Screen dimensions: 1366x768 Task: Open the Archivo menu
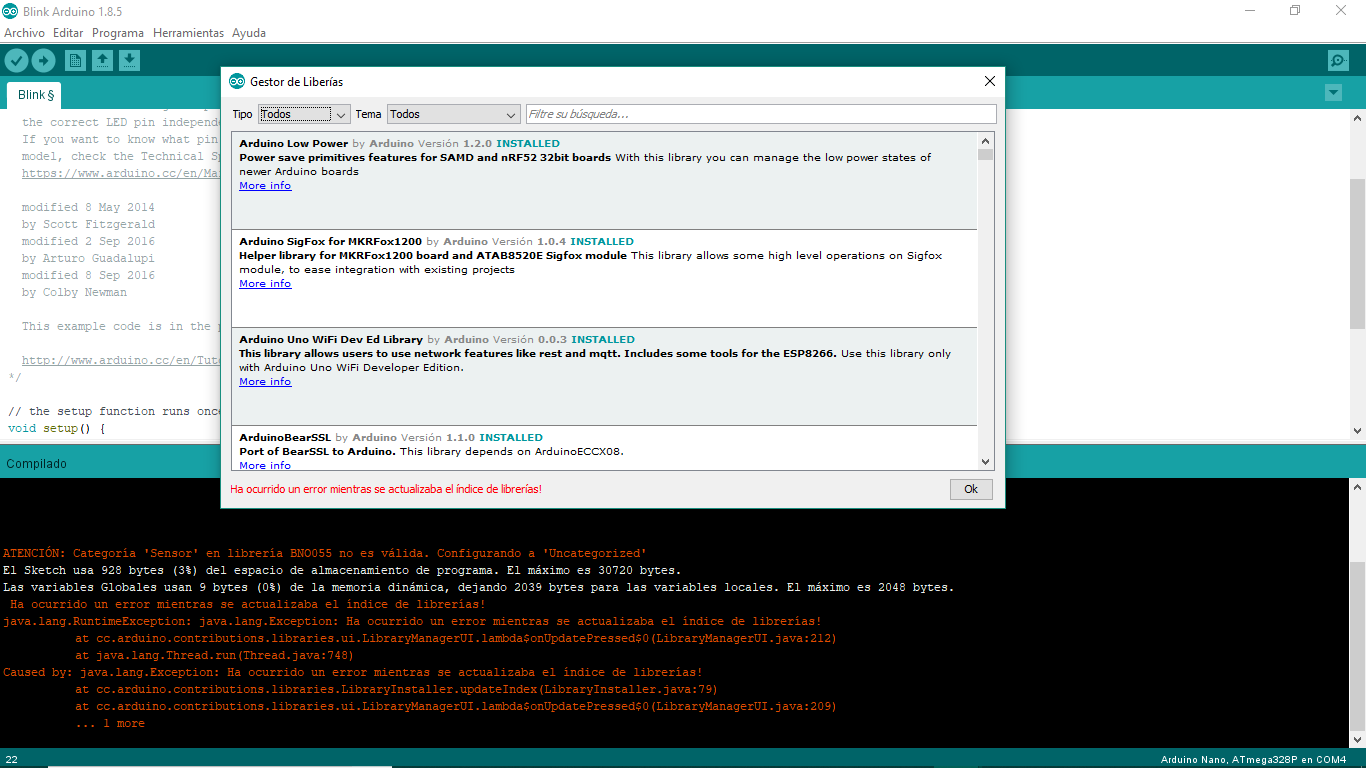coord(24,33)
